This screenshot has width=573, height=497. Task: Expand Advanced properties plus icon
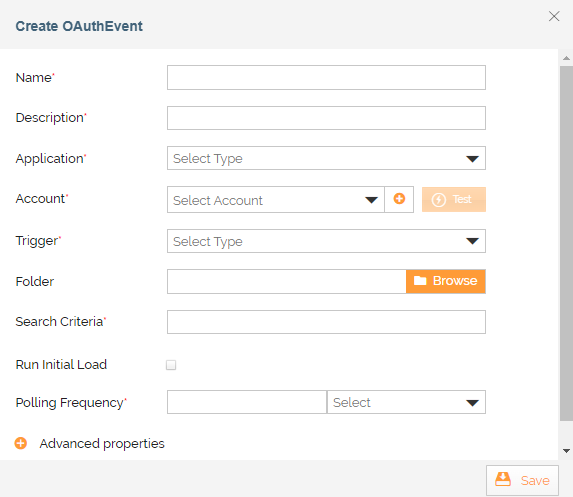pos(21,443)
